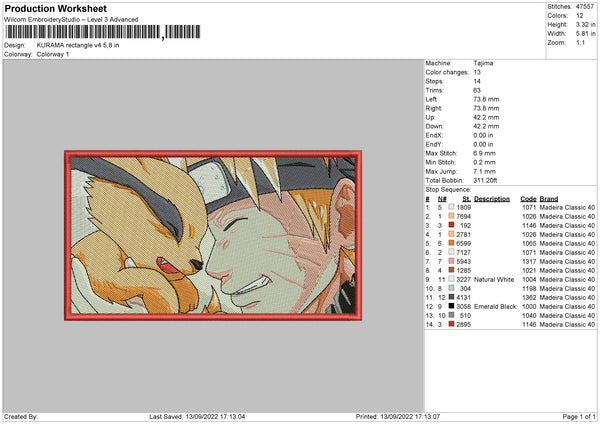Click the Min Stitch value "0.2 mm"

pyautogui.click(x=484, y=162)
